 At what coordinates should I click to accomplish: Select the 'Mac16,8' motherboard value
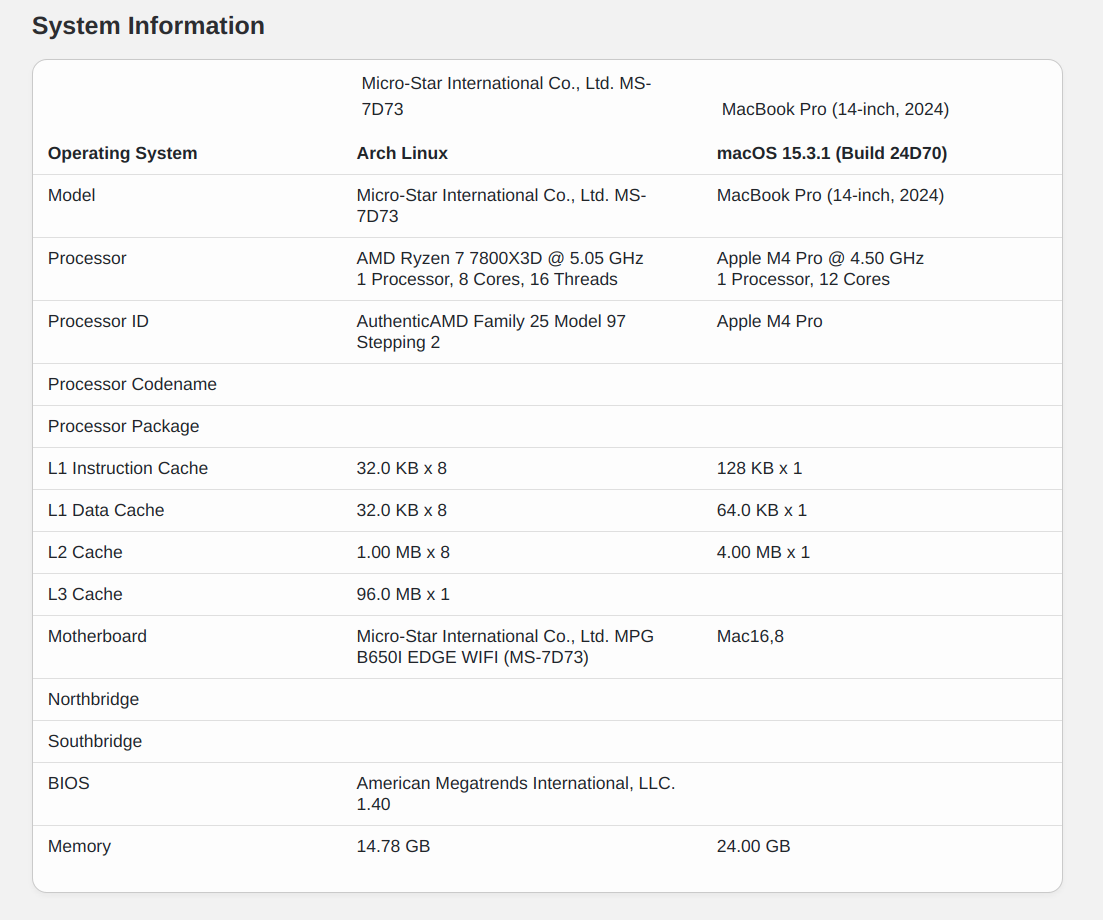click(x=750, y=636)
